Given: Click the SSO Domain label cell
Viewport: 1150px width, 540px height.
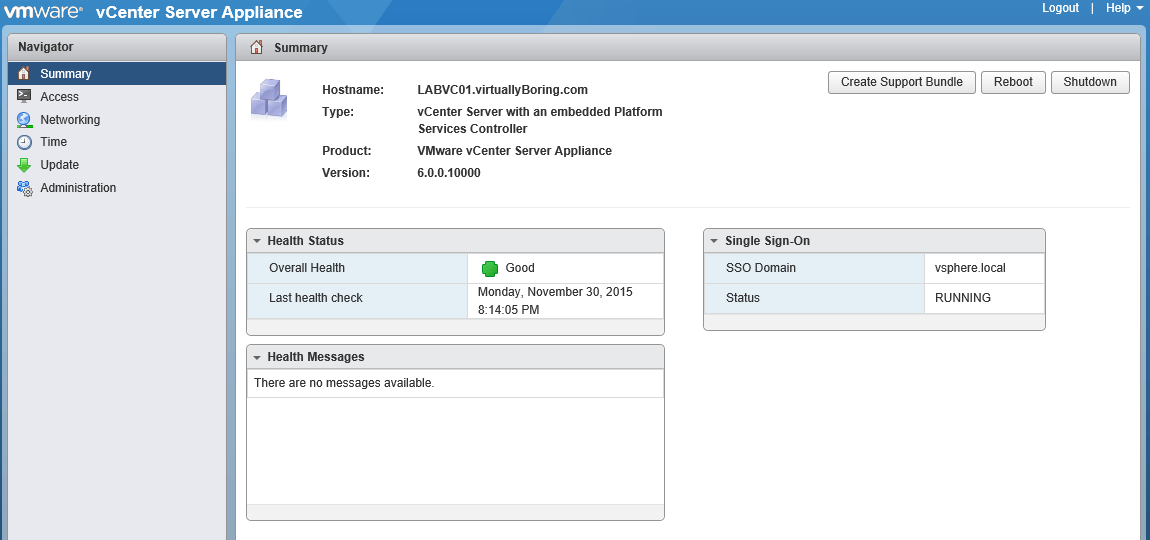Looking at the screenshot, I should tap(815, 269).
